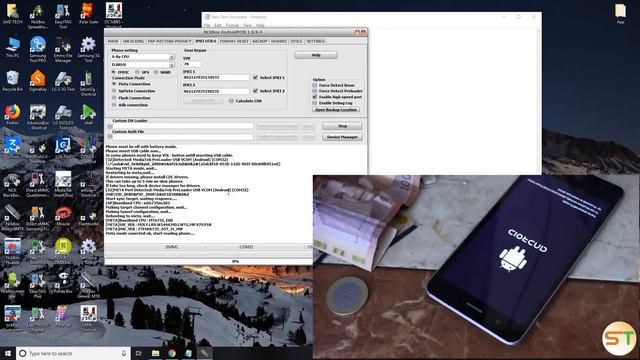Switch to the FORMAT-RESET tab
Image resolution: width=640 pixels, height=360 pixels.
[x=234, y=41]
